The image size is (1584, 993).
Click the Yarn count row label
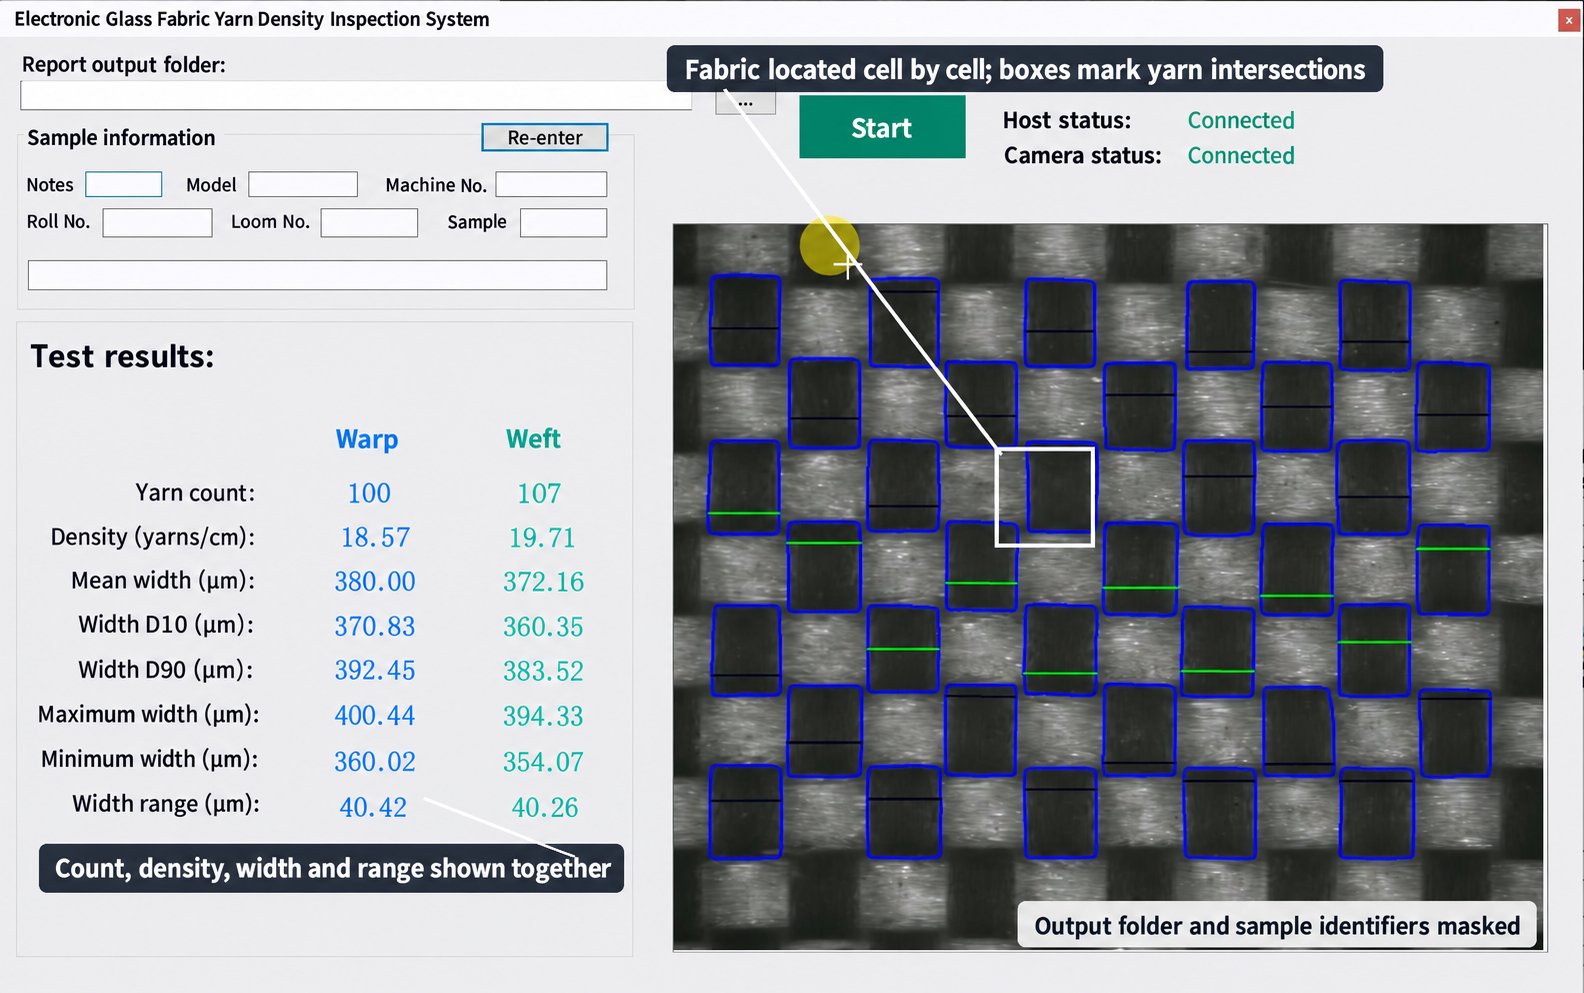pos(195,493)
